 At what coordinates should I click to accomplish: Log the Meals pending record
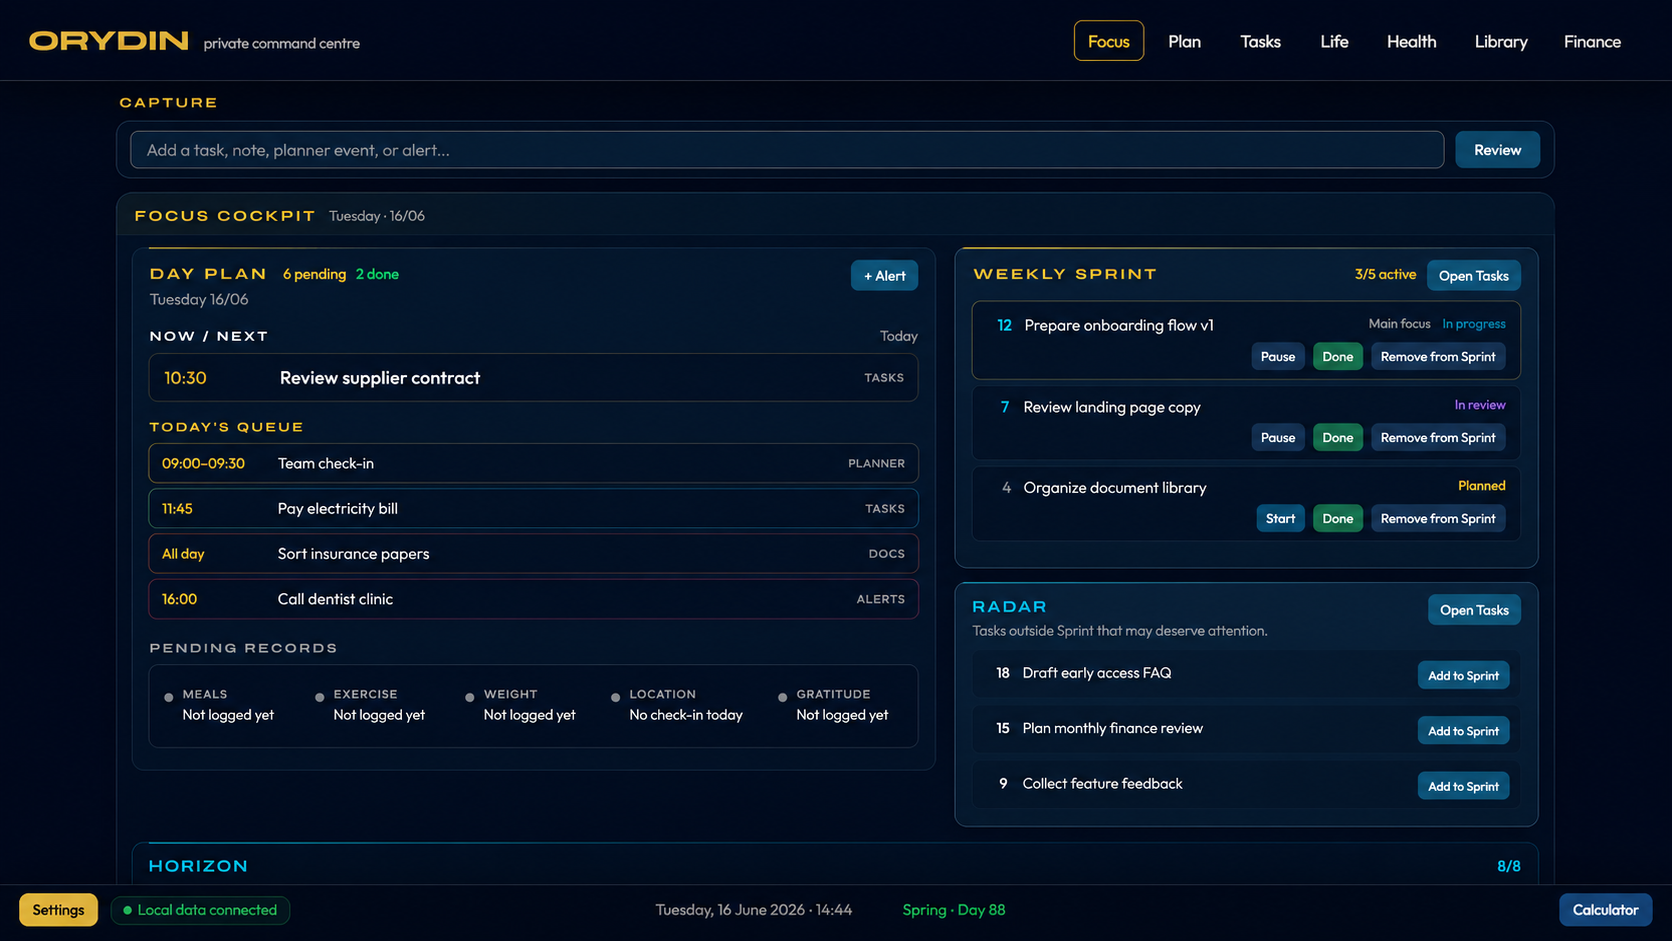[219, 705]
